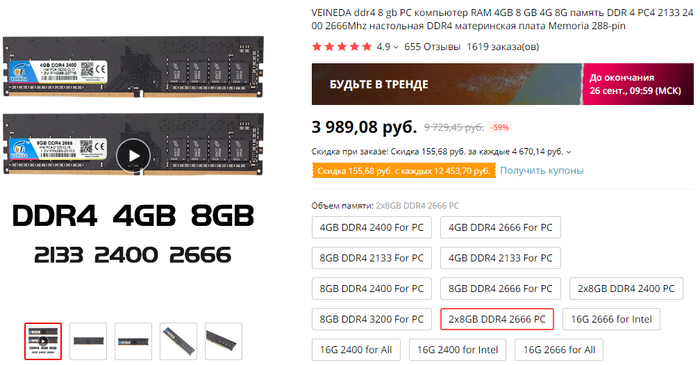700x365 pixels.
Task: Choose 16G 2400 for All option
Action: [356, 350]
